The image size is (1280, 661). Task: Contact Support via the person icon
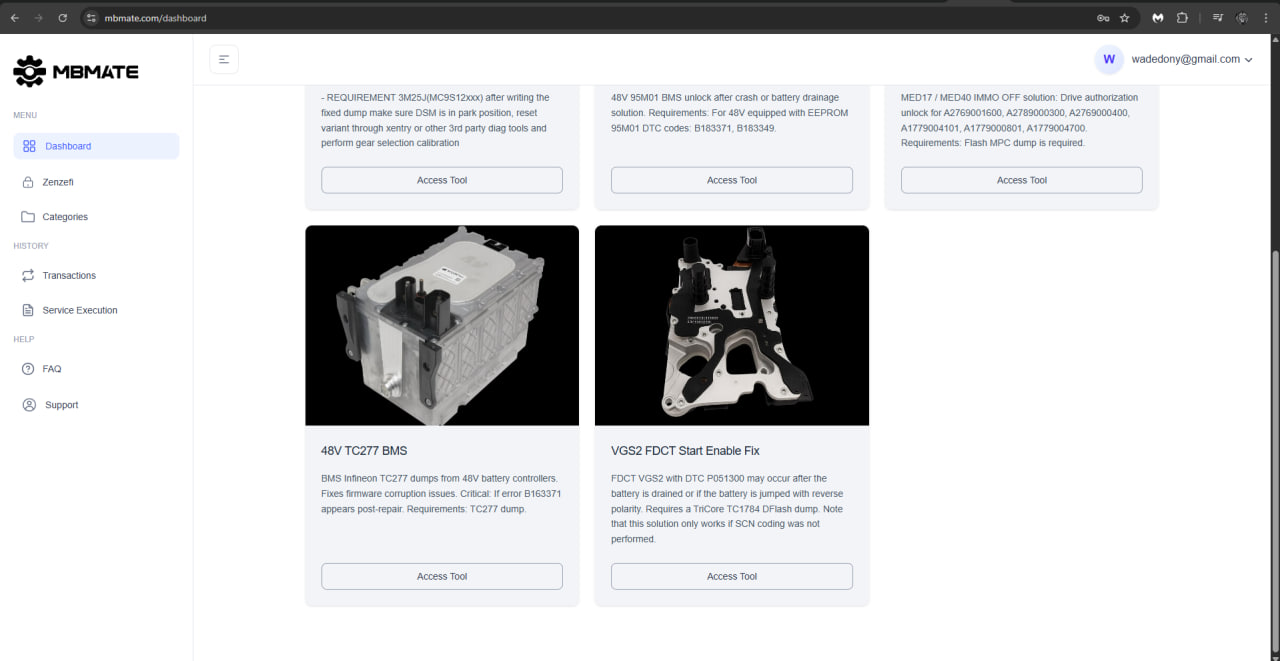point(27,405)
